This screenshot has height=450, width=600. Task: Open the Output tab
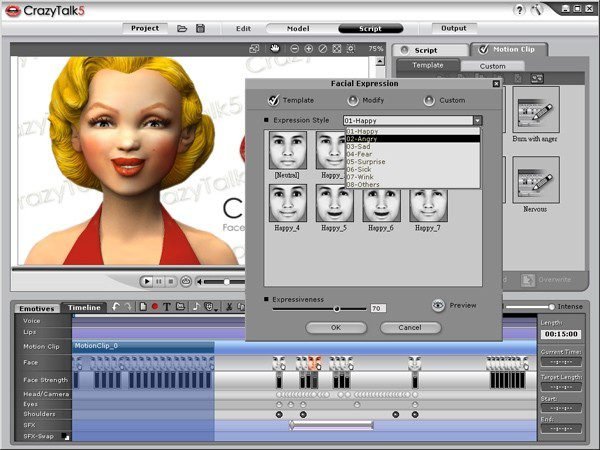tap(454, 28)
